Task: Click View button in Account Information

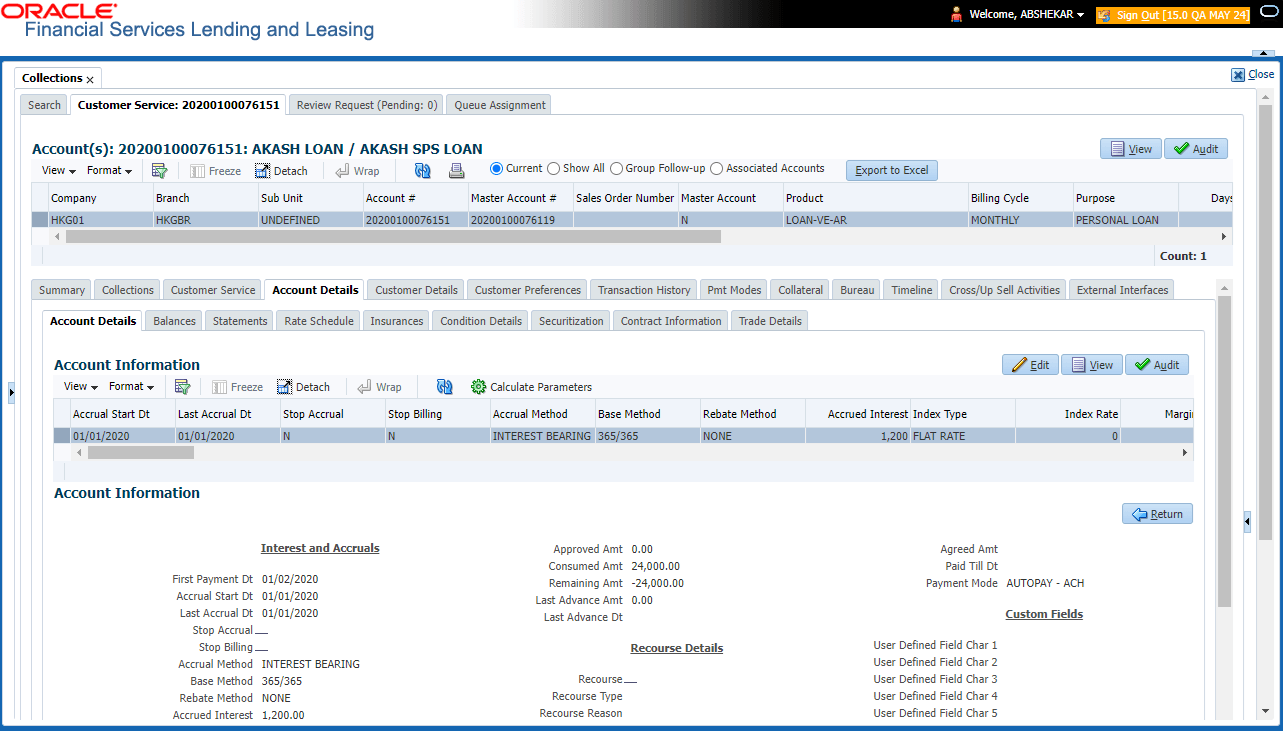Action: pyautogui.click(x=1092, y=365)
